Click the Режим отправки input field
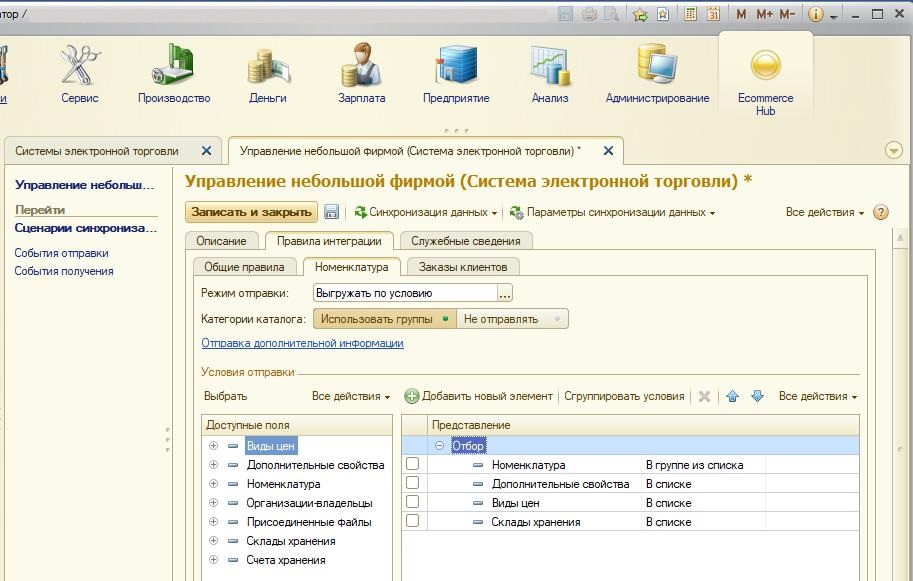This screenshot has height=581, width=913. 404,293
